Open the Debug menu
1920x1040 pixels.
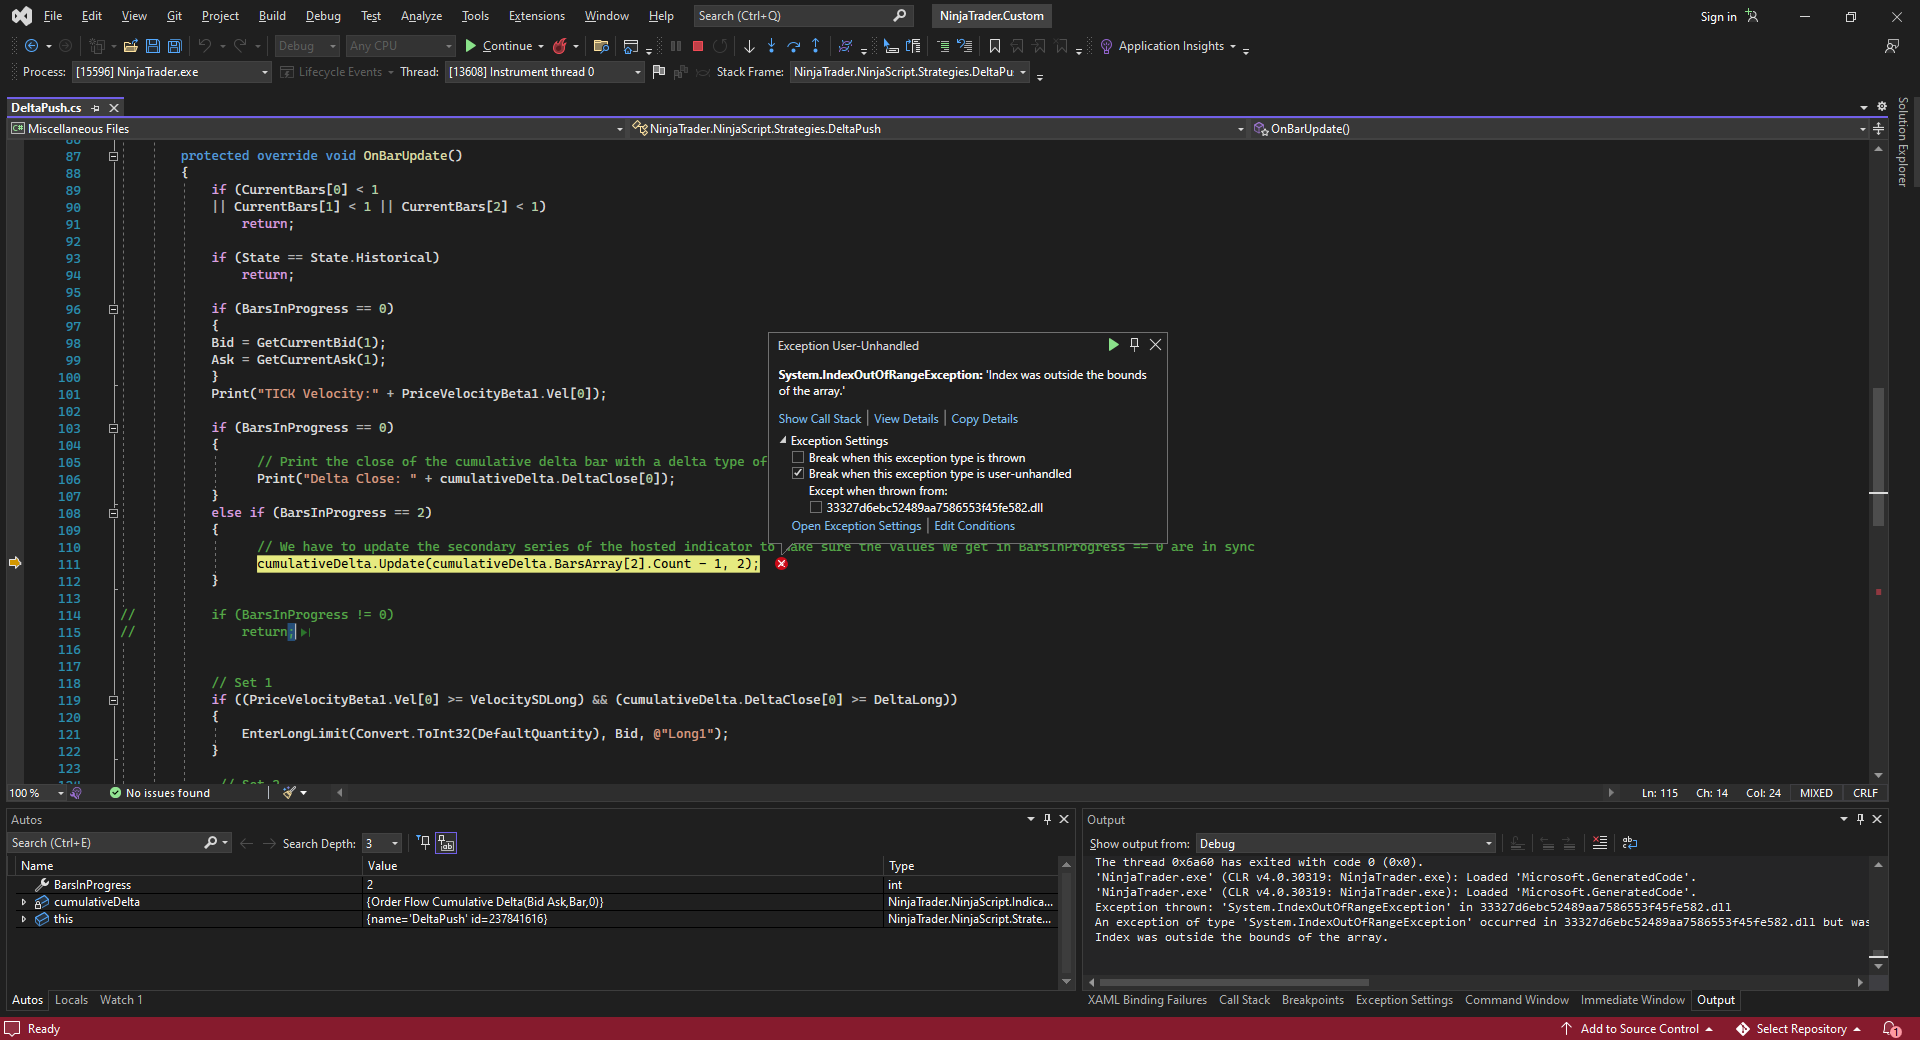click(323, 16)
